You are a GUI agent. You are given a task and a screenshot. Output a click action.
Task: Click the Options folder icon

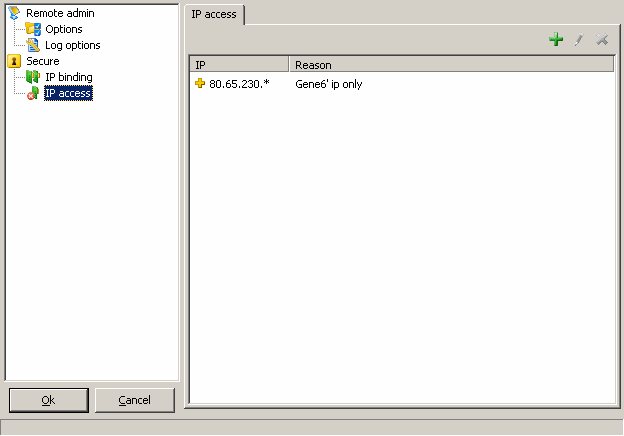click(33, 29)
